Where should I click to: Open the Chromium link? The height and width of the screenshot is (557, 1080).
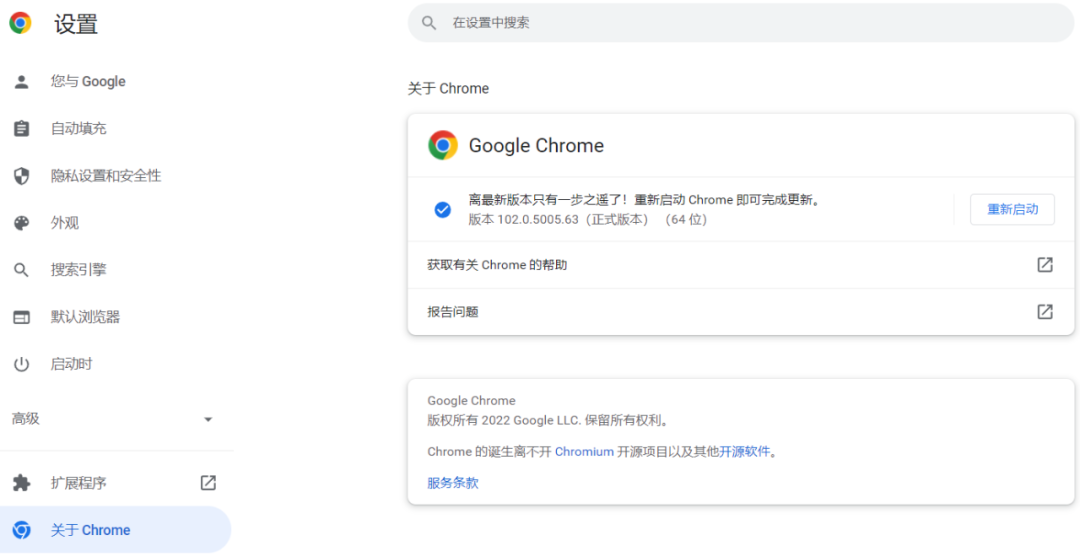point(584,451)
